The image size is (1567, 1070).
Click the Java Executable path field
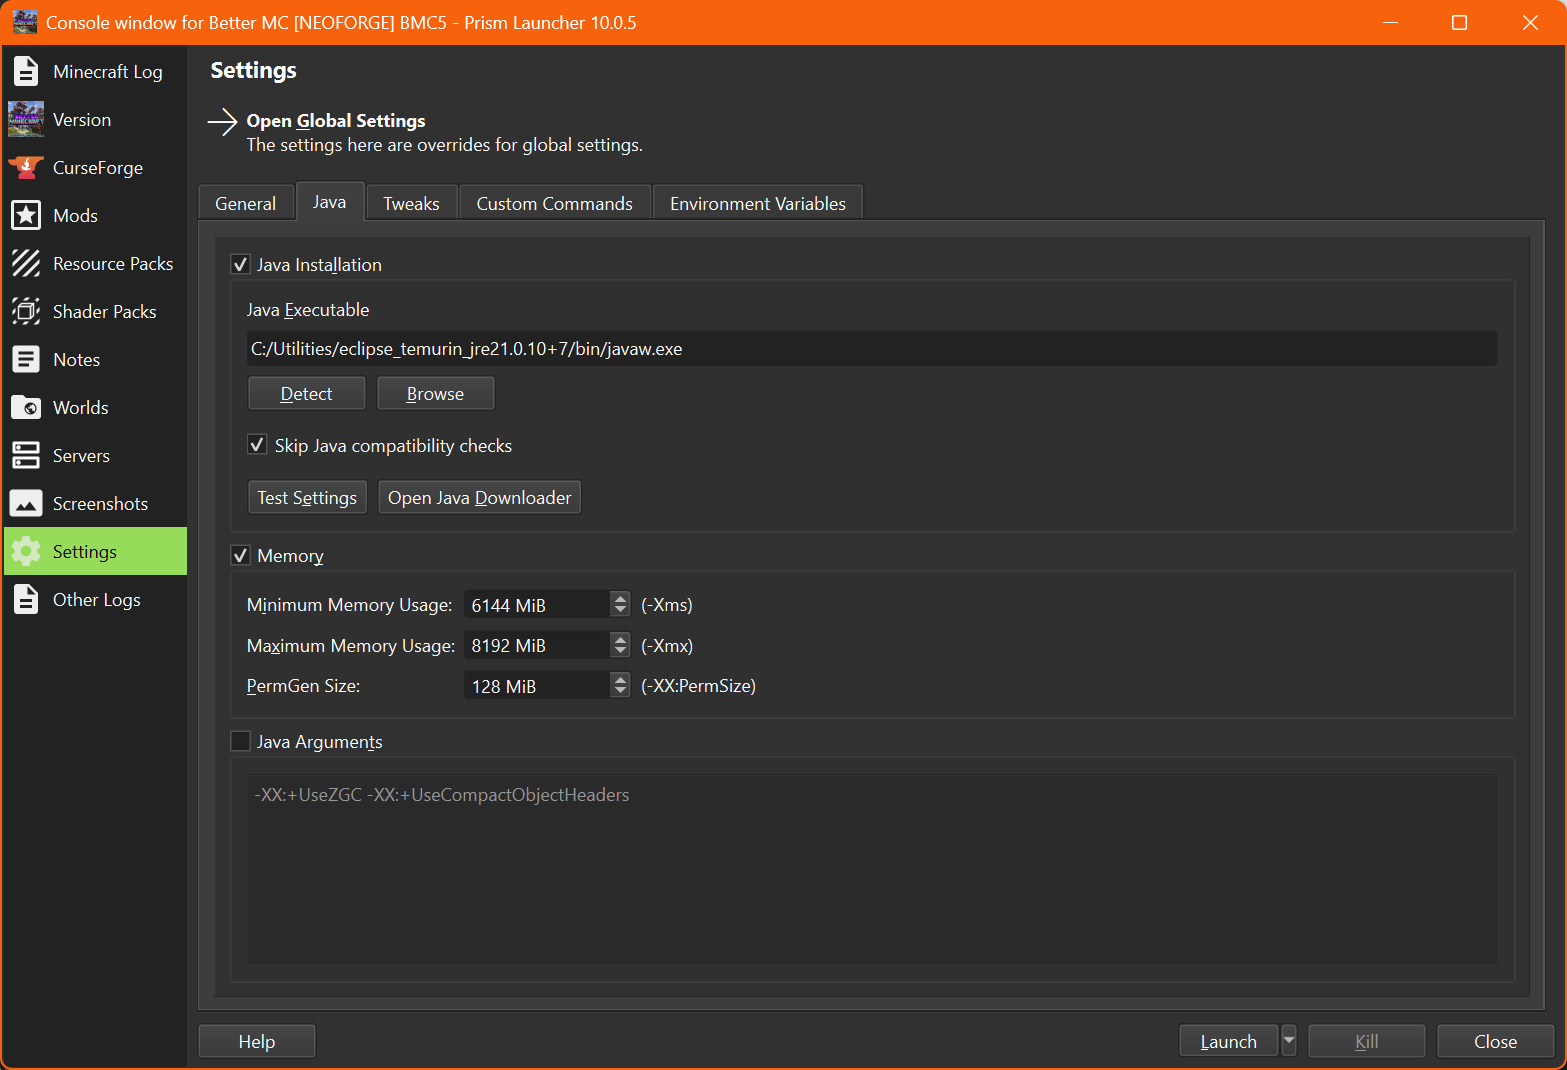[870, 349]
